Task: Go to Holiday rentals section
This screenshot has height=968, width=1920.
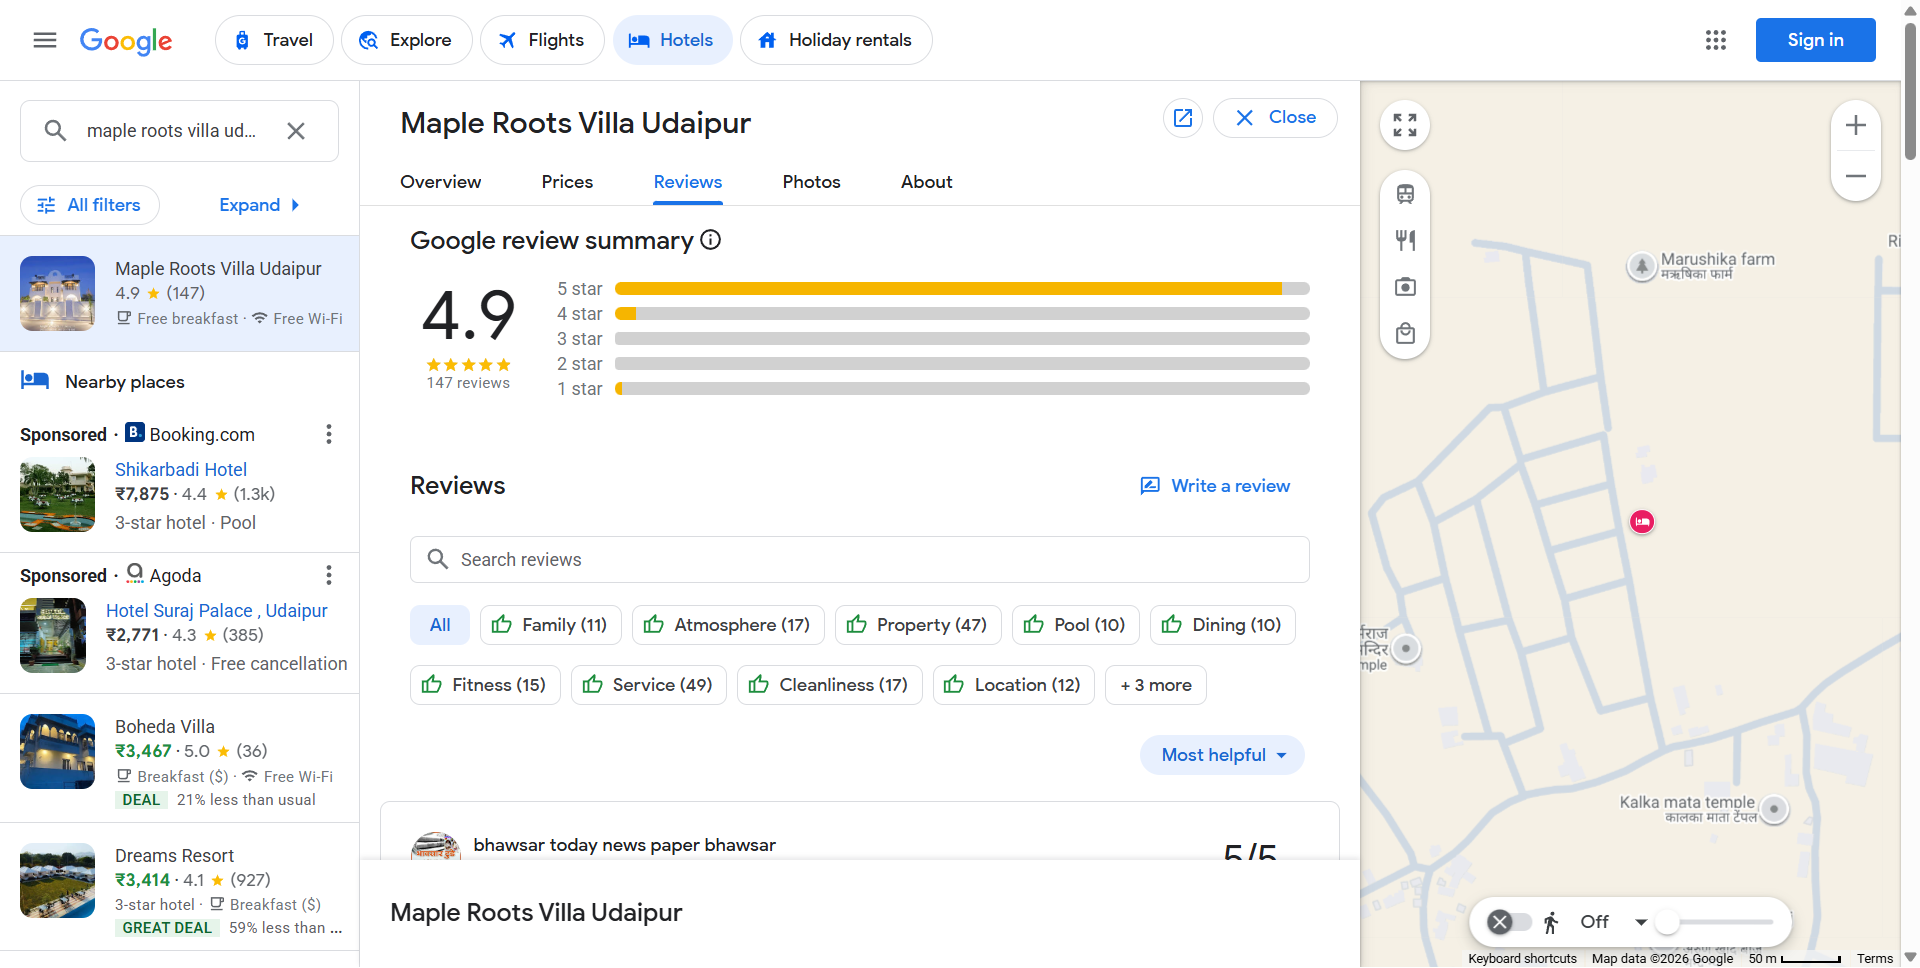Action: 836,40
